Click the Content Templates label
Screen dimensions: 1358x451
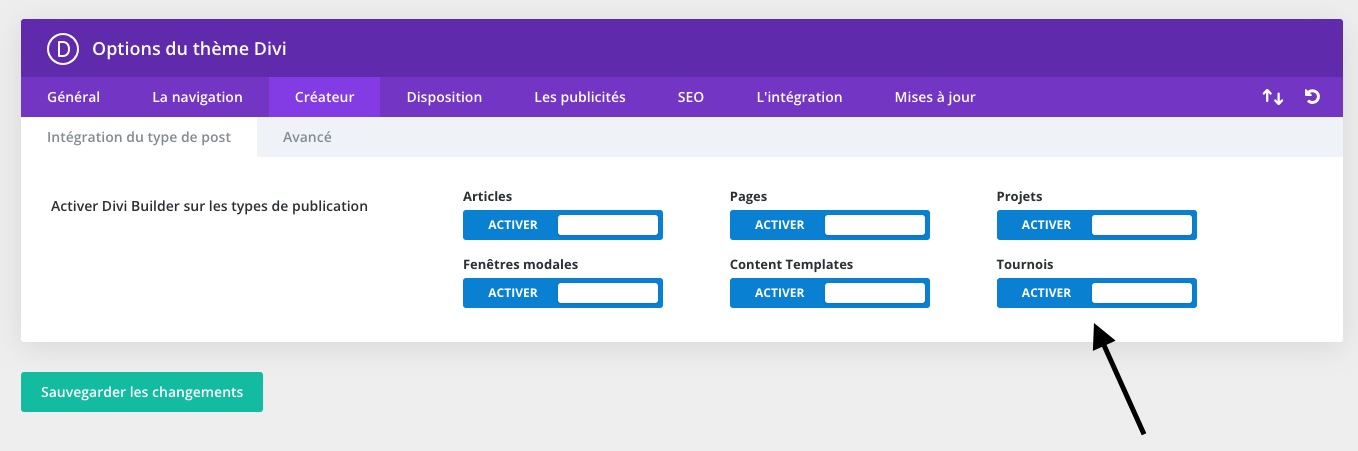pyautogui.click(x=792, y=265)
